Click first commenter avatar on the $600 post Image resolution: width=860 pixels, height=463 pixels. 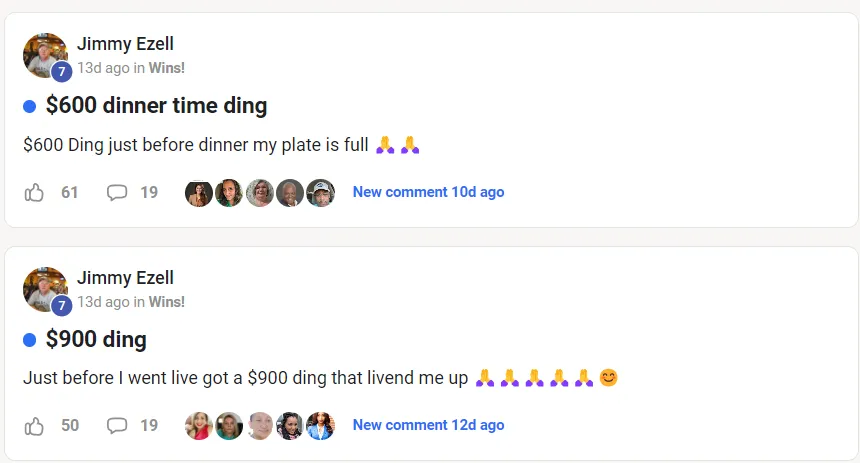[199, 193]
